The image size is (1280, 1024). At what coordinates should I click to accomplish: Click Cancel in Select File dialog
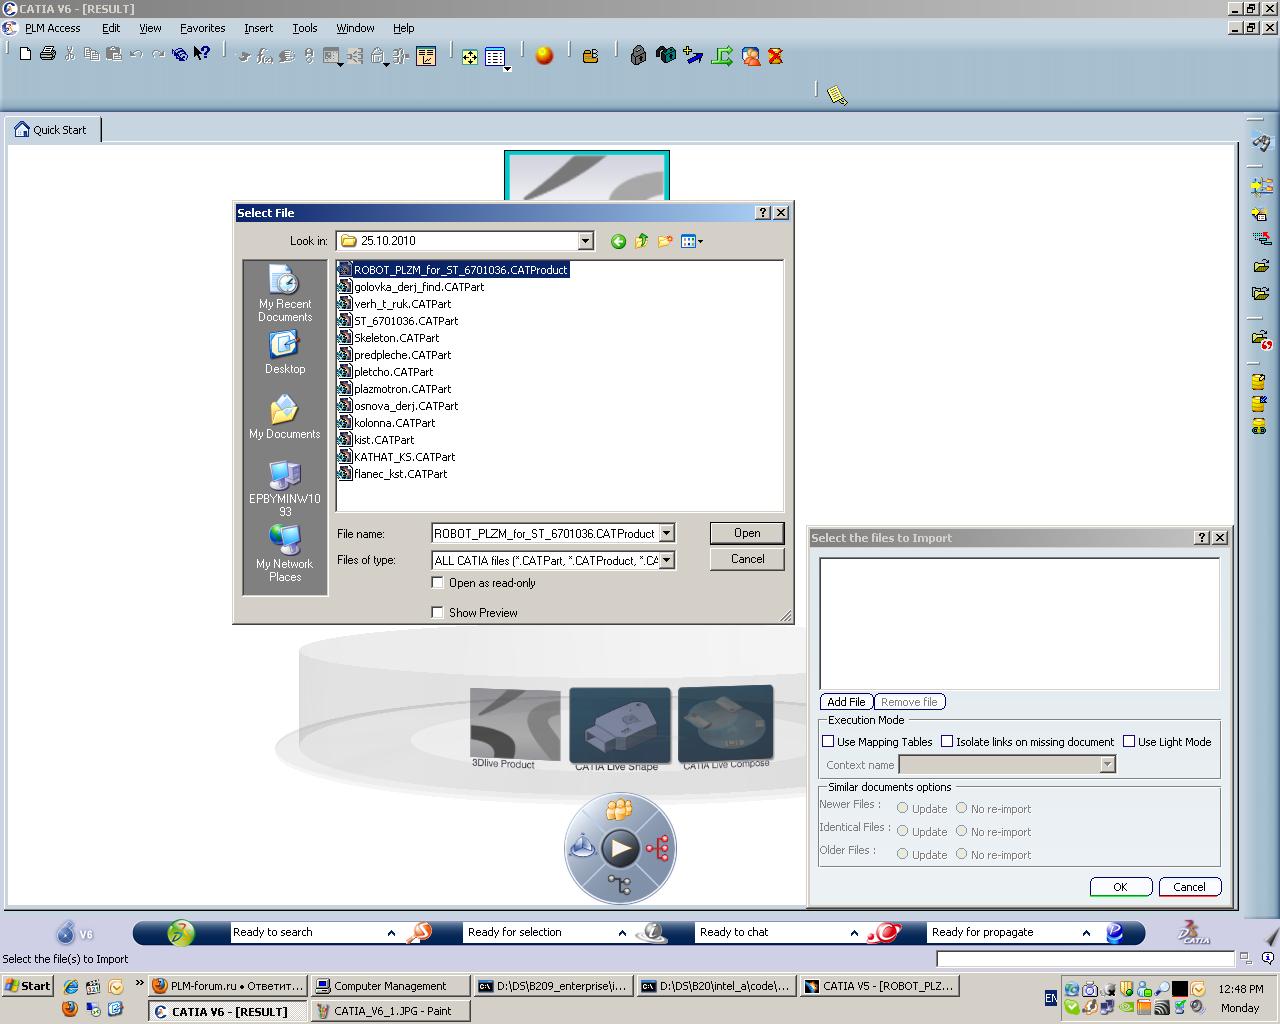pos(747,559)
